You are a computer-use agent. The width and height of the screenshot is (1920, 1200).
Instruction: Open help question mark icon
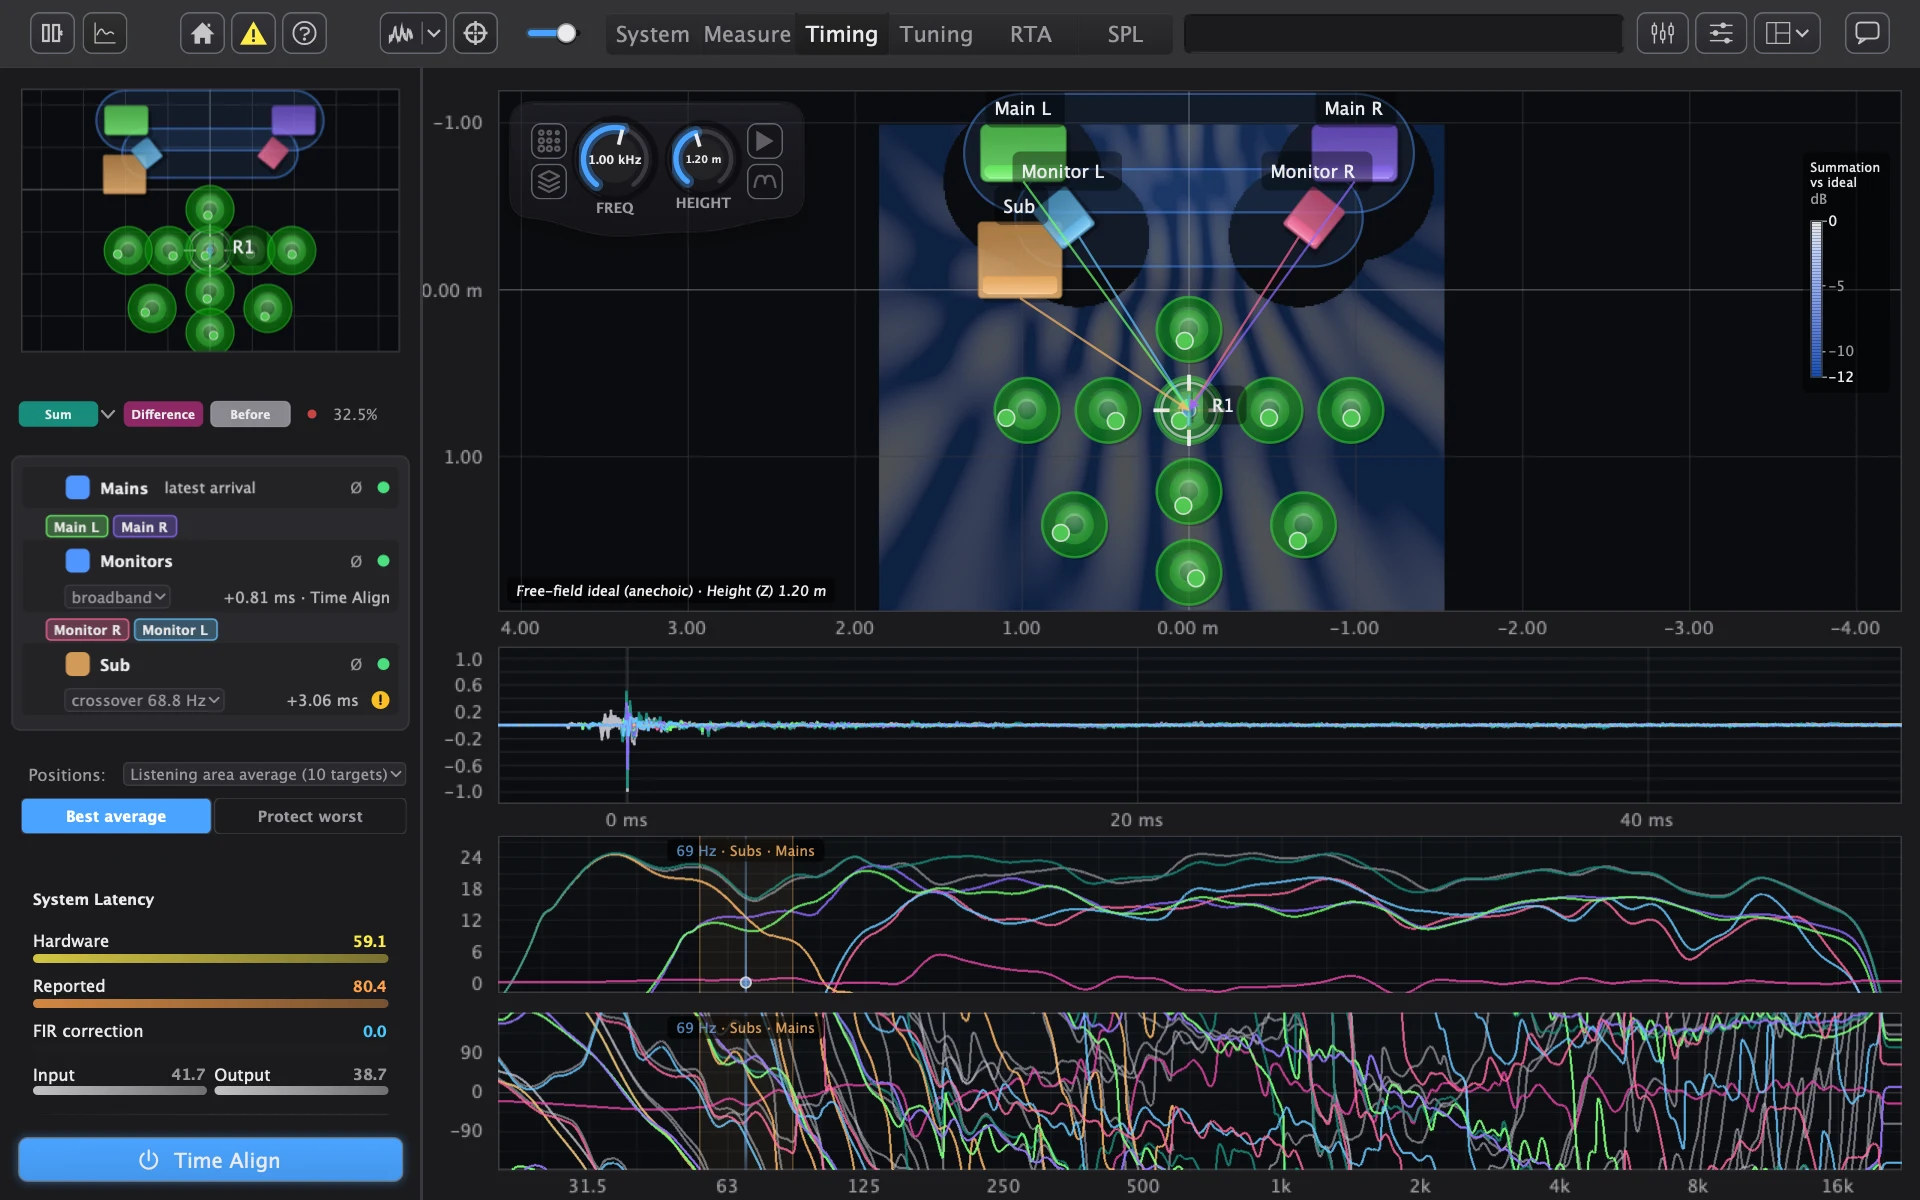click(305, 34)
